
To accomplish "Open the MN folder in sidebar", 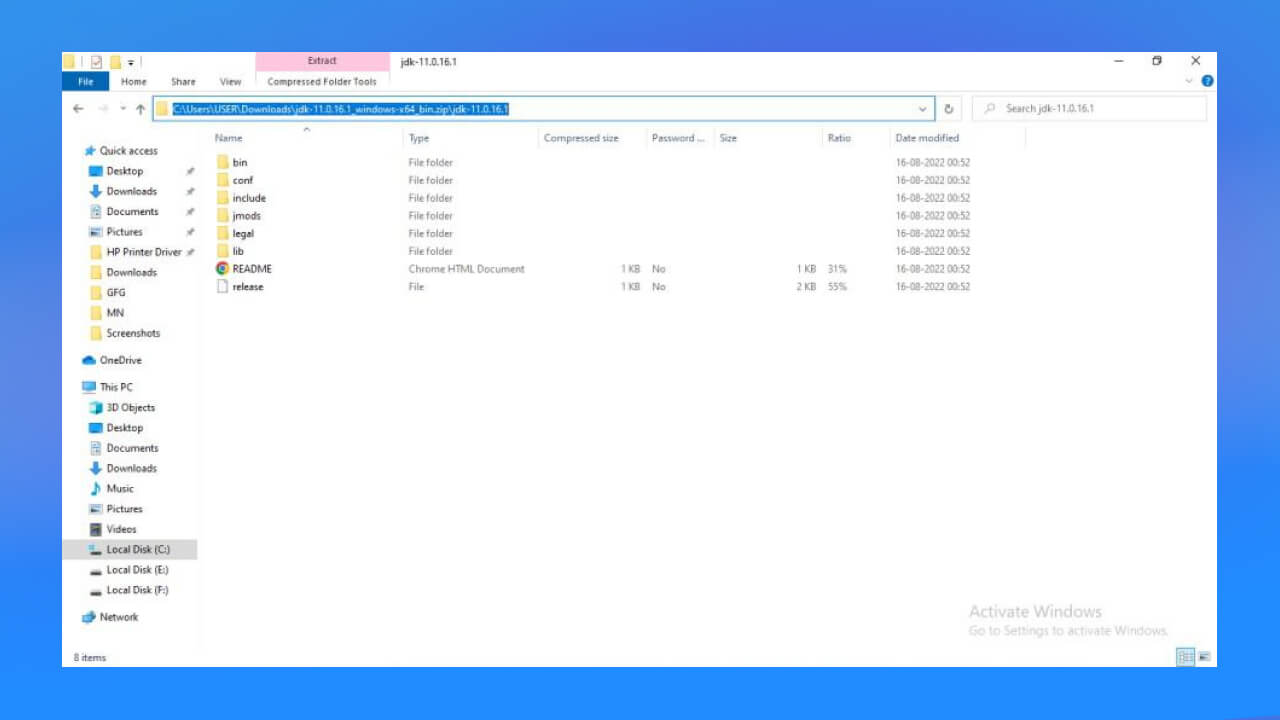I will (115, 313).
